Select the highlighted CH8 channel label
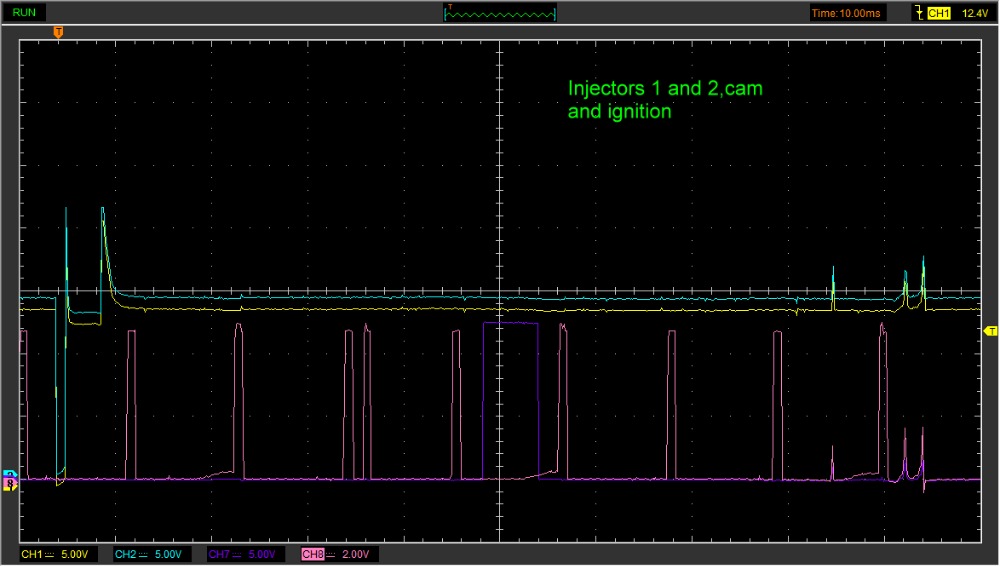This screenshot has width=1000, height=566. point(312,553)
